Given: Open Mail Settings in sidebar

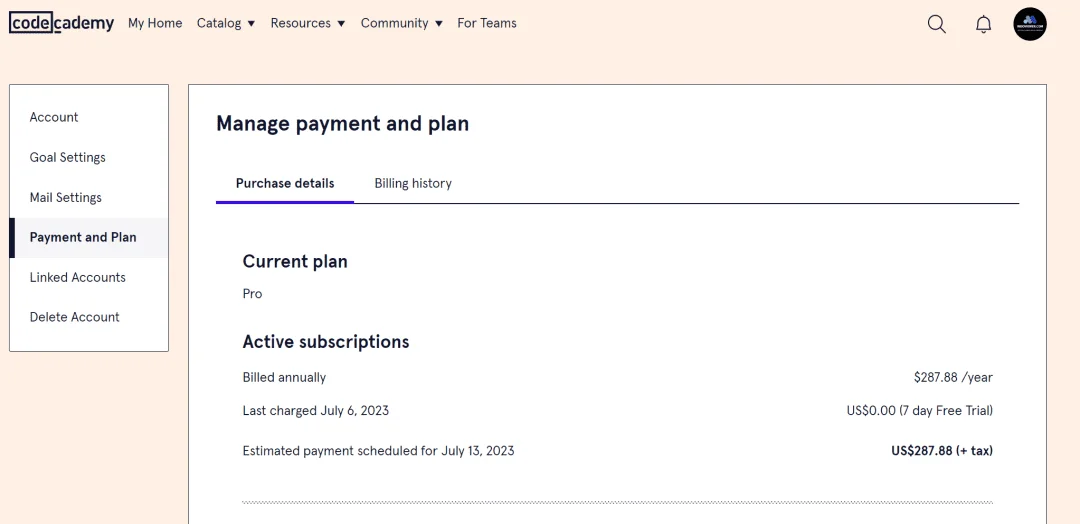Looking at the screenshot, I should coord(89,198).
